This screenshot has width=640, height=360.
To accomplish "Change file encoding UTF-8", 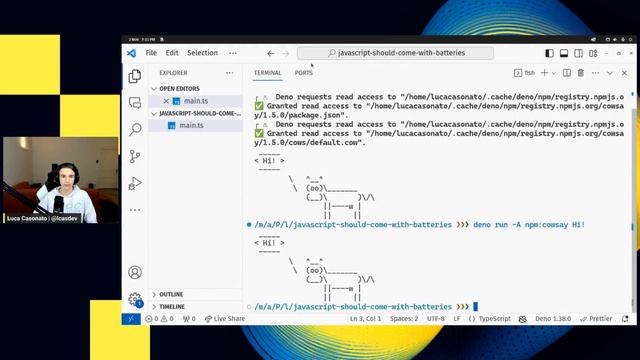I will (x=436, y=319).
